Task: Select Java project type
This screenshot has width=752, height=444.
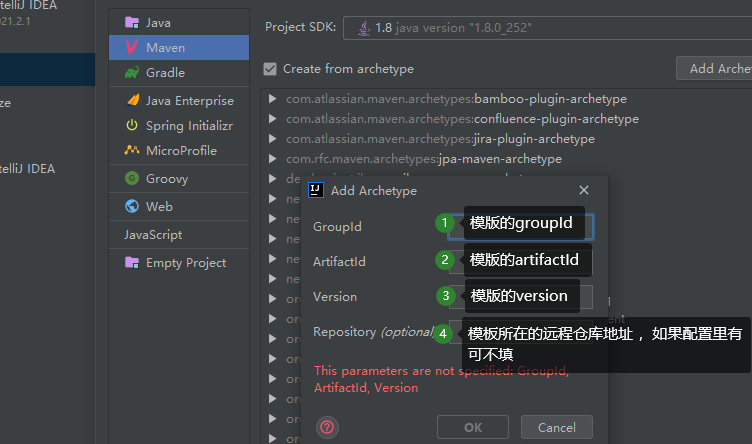Action: (x=179, y=23)
